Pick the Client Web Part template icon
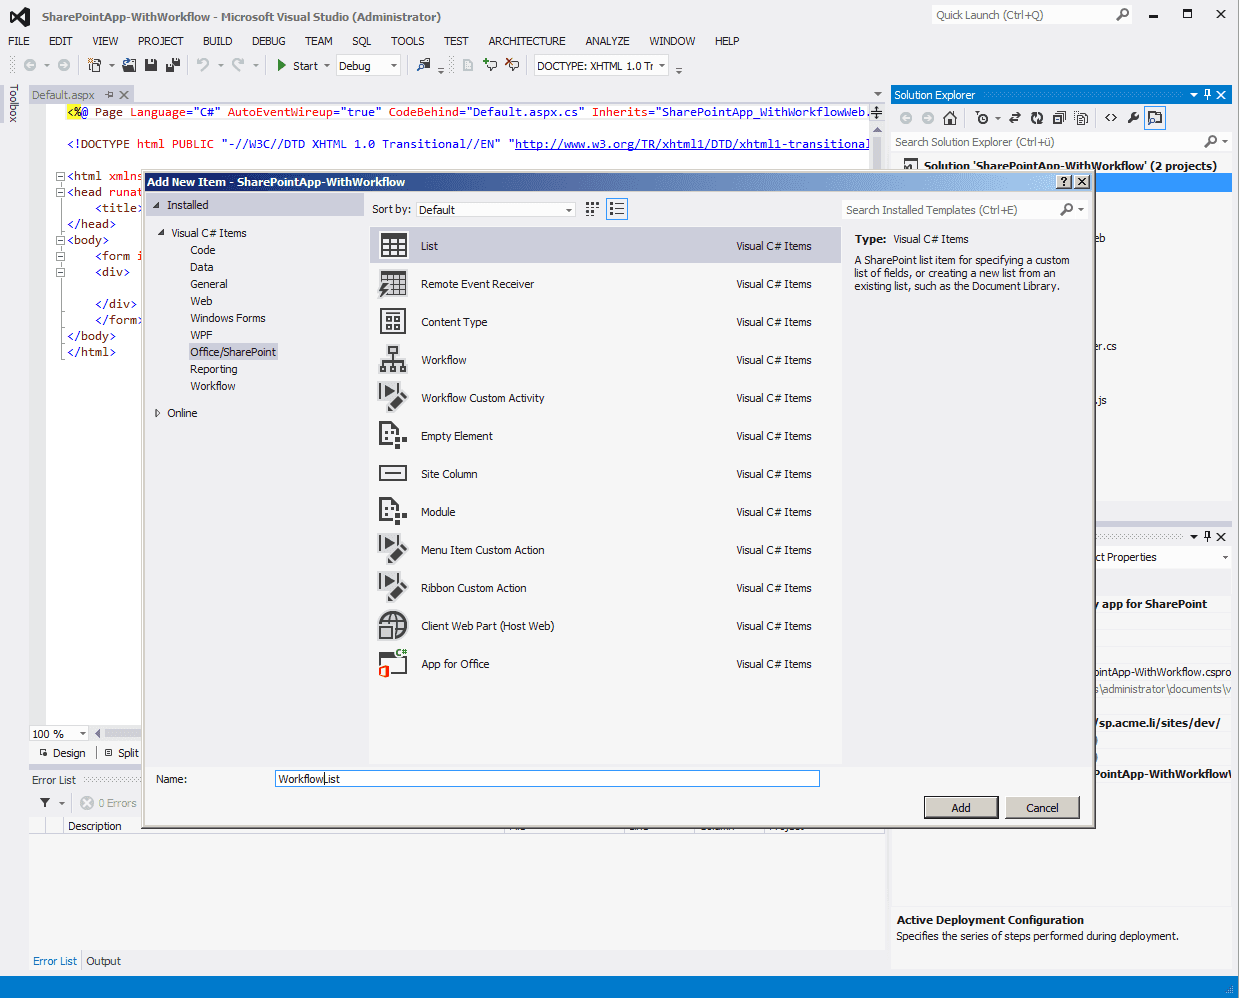The image size is (1239, 998). [x=393, y=626]
